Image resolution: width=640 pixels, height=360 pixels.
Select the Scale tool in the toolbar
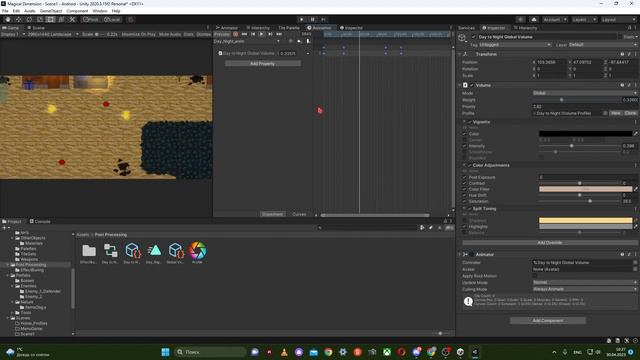(x=40, y=19)
